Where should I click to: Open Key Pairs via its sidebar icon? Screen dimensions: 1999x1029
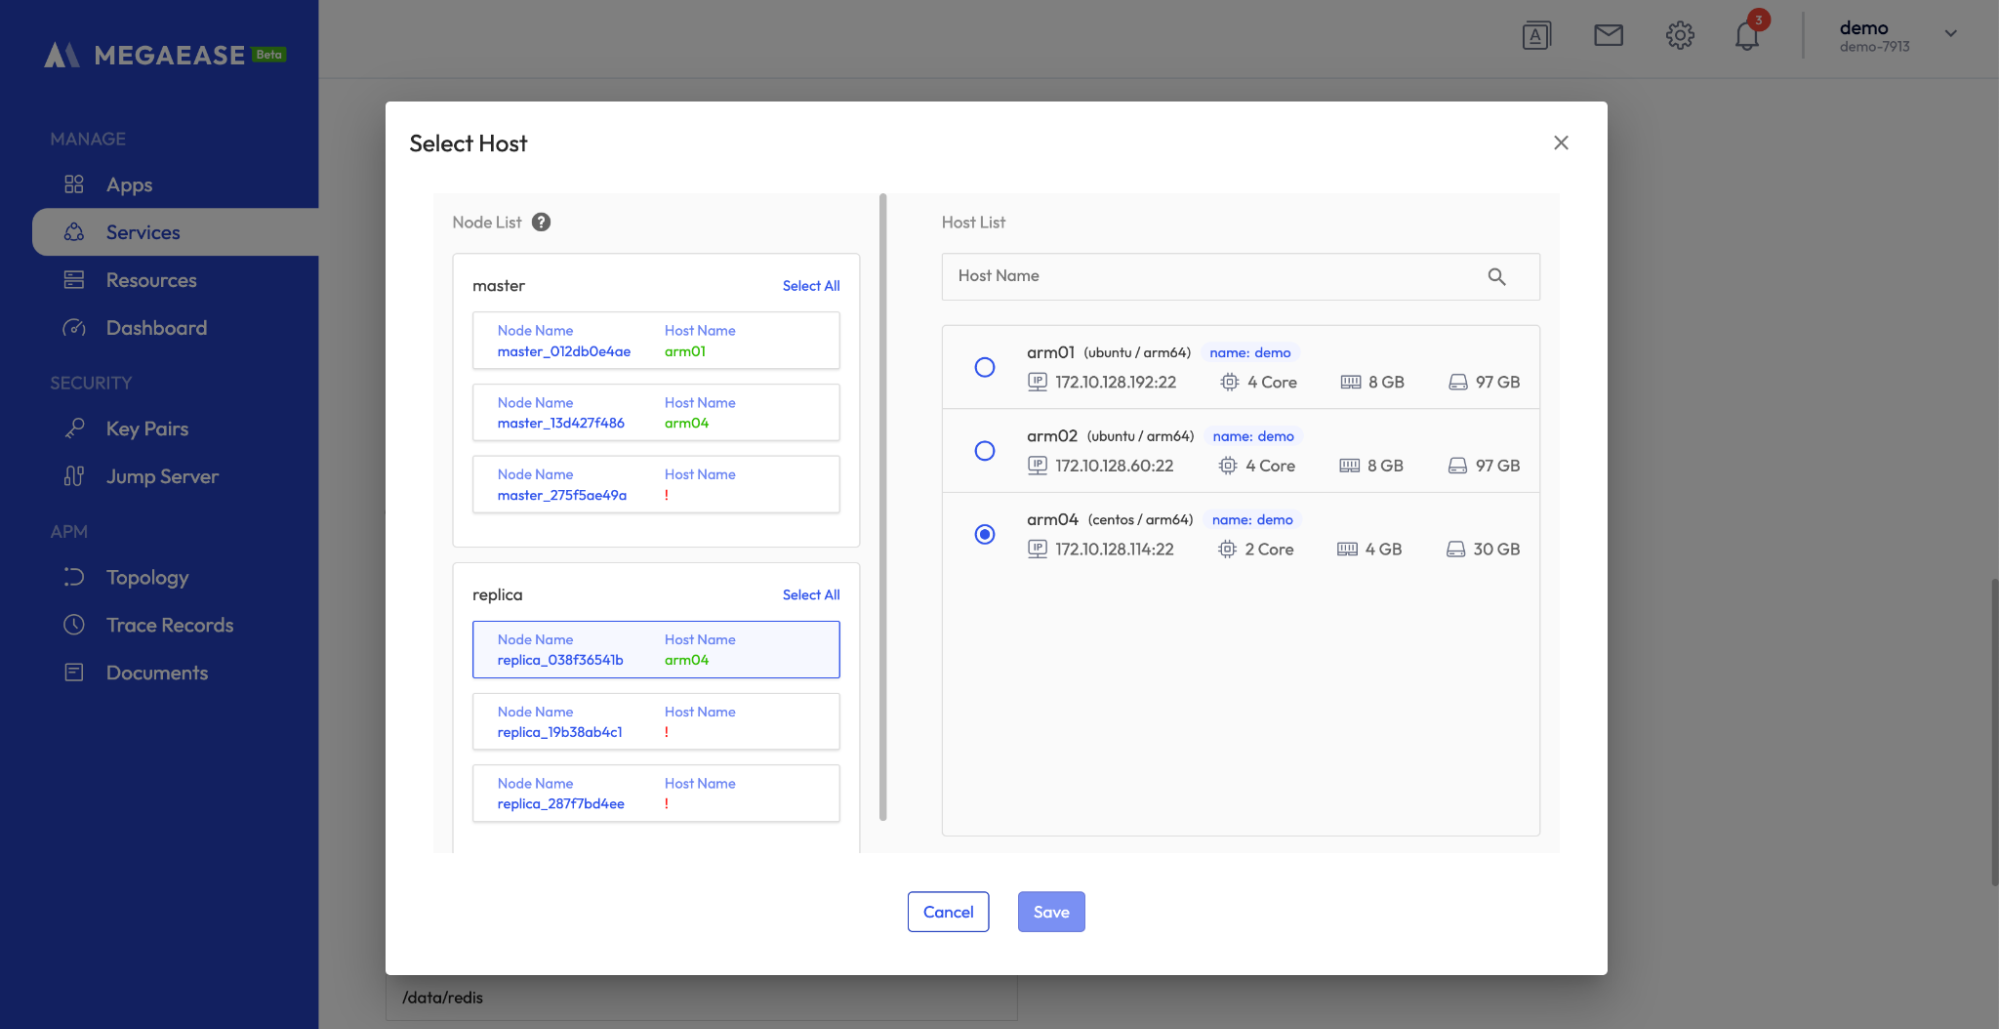[x=73, y=428]
